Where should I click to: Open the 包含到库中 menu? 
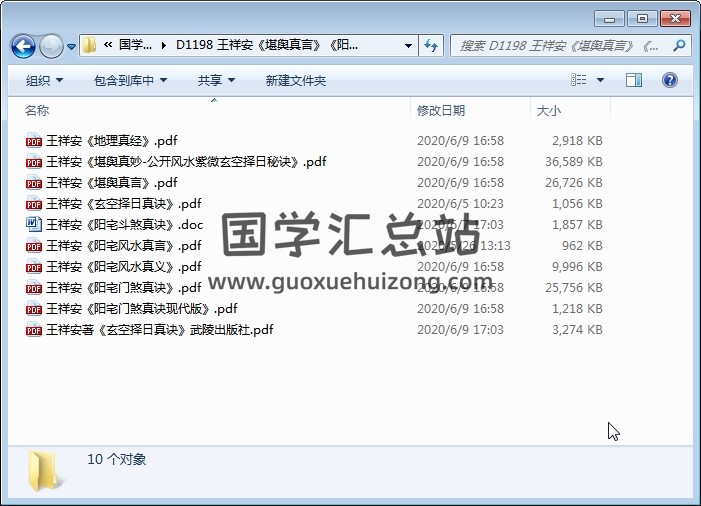(131, 80)
